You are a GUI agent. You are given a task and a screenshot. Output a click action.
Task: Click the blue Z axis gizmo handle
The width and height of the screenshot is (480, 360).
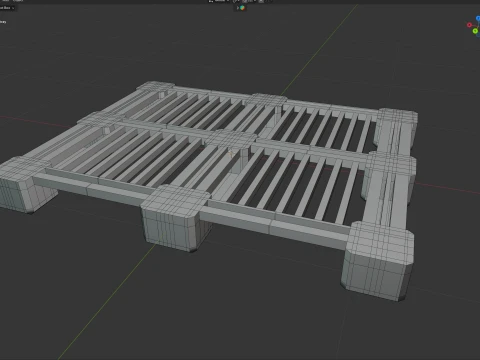[478, 18]
